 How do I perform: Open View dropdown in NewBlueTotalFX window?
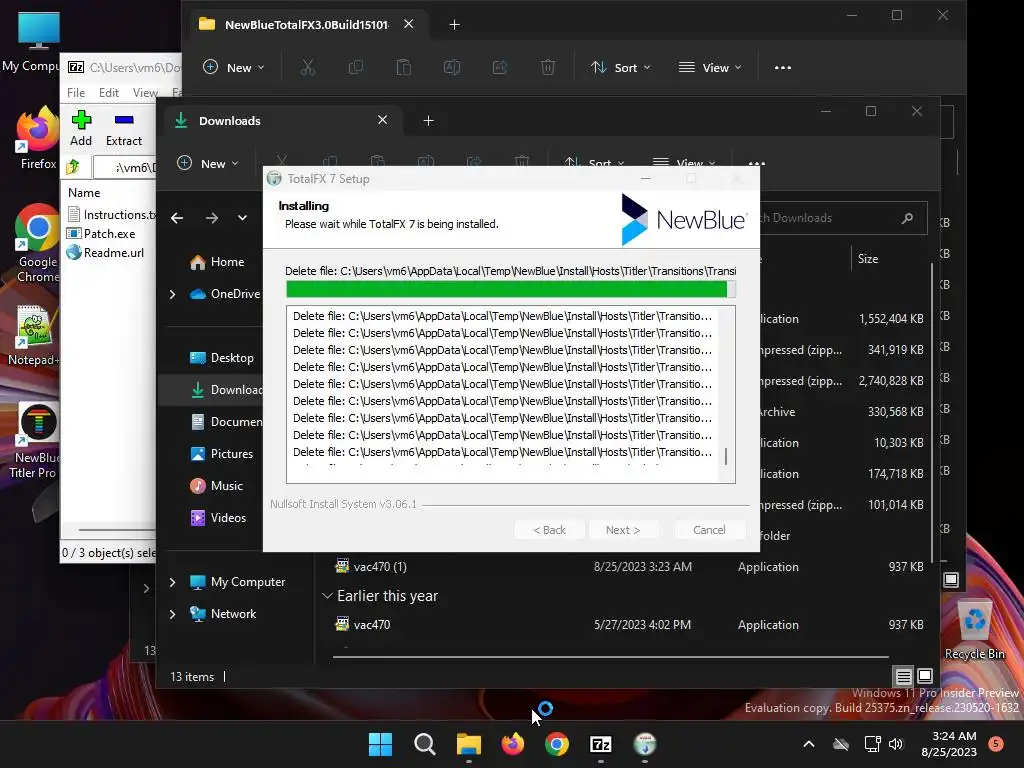[x=710, y=67]
